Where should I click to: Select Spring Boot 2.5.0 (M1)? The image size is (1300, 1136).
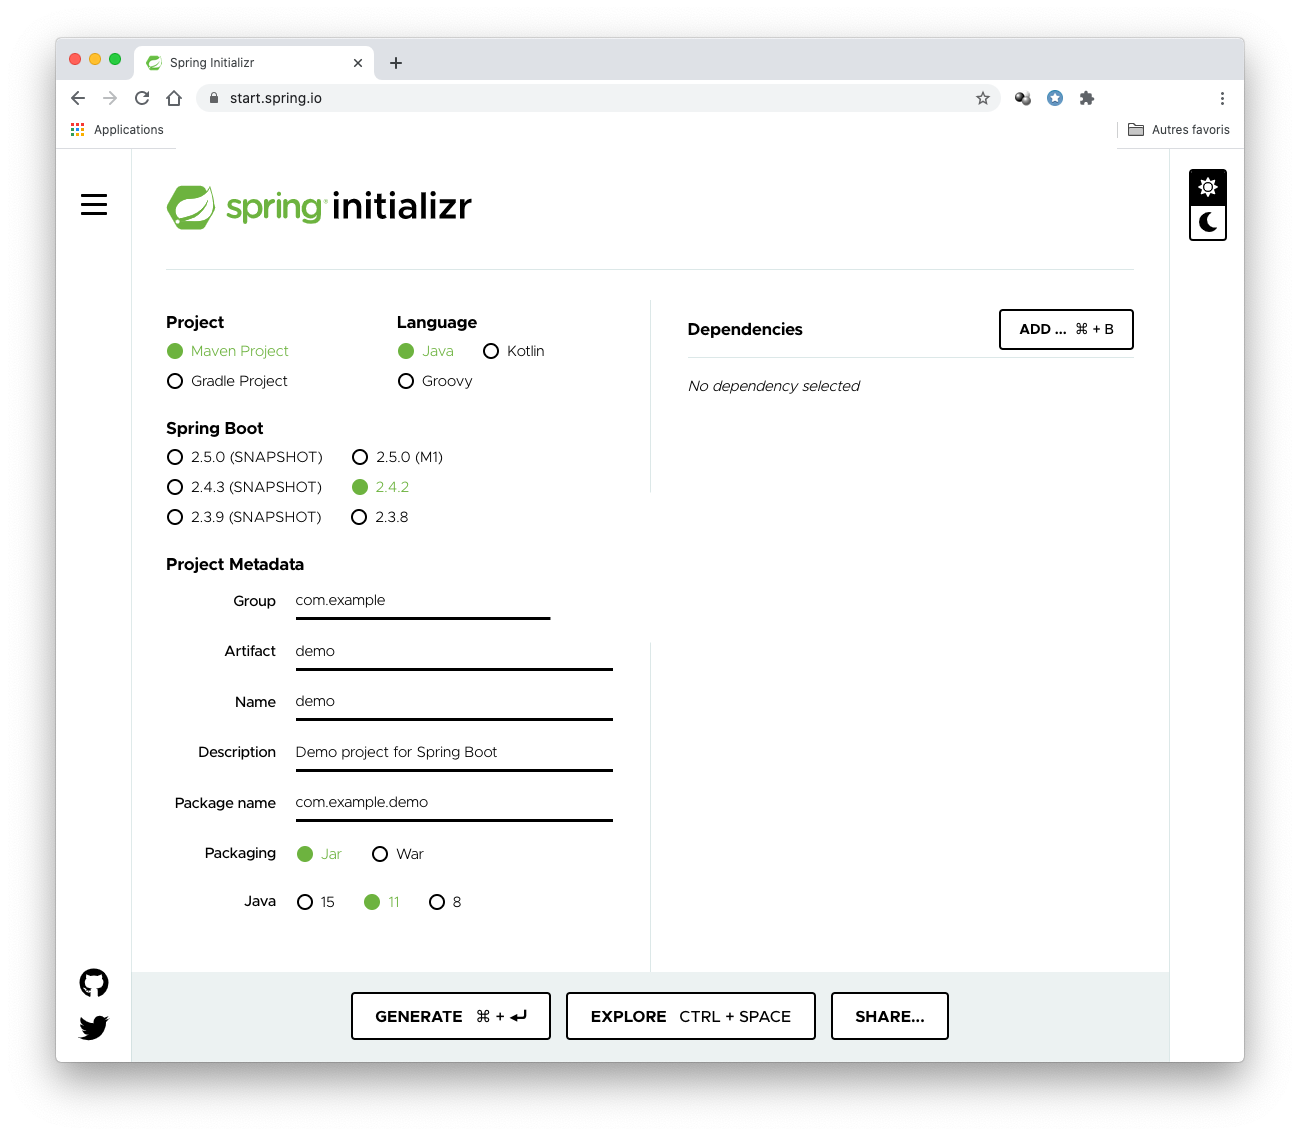pos(398,457)
